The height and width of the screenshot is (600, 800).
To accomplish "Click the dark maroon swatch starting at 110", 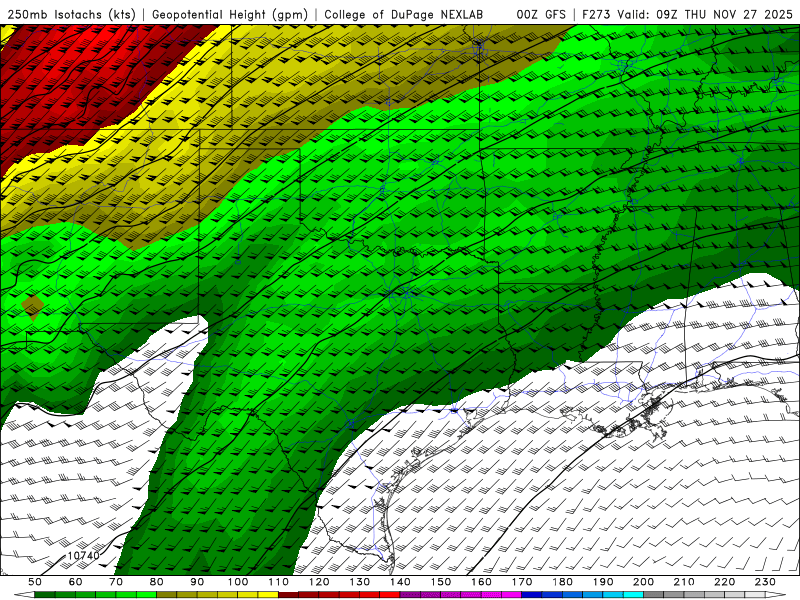I will (x=288, y=595).
